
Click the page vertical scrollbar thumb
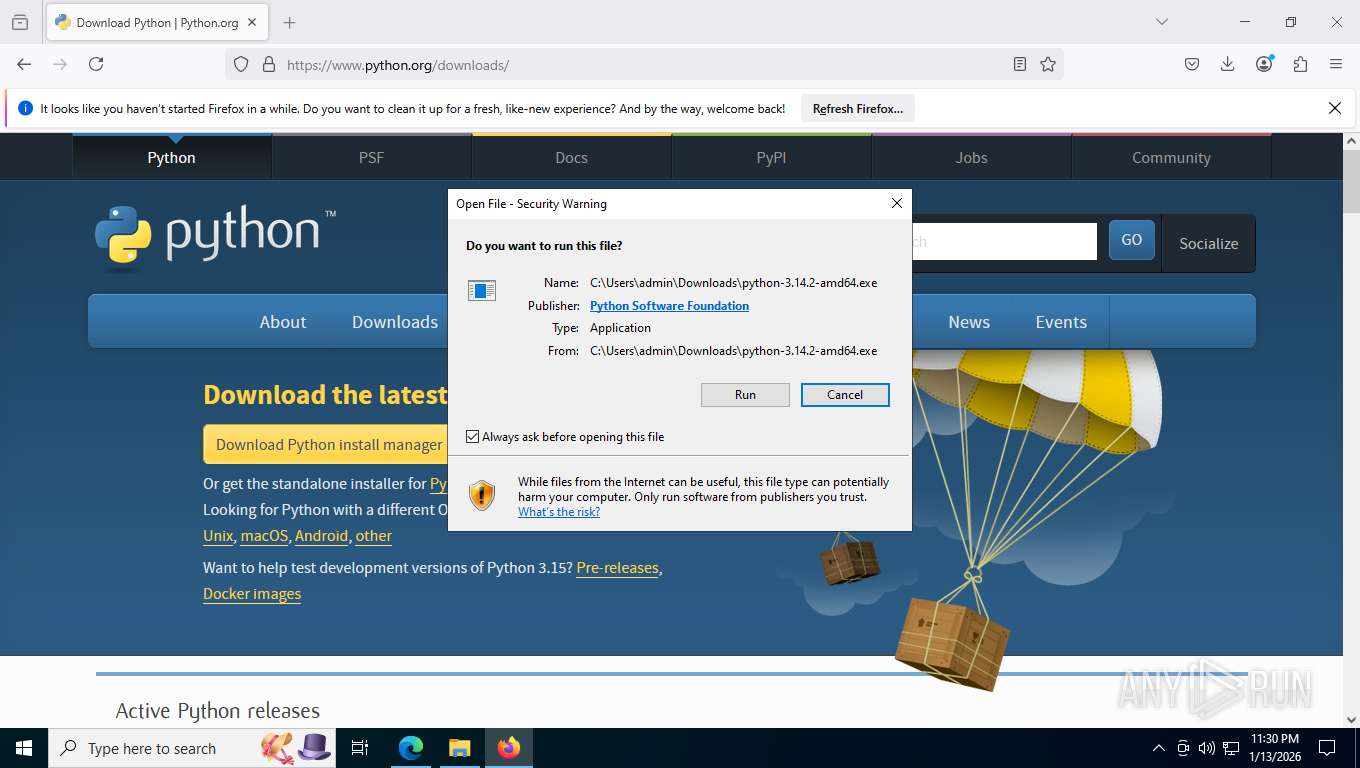point(1351,180)
